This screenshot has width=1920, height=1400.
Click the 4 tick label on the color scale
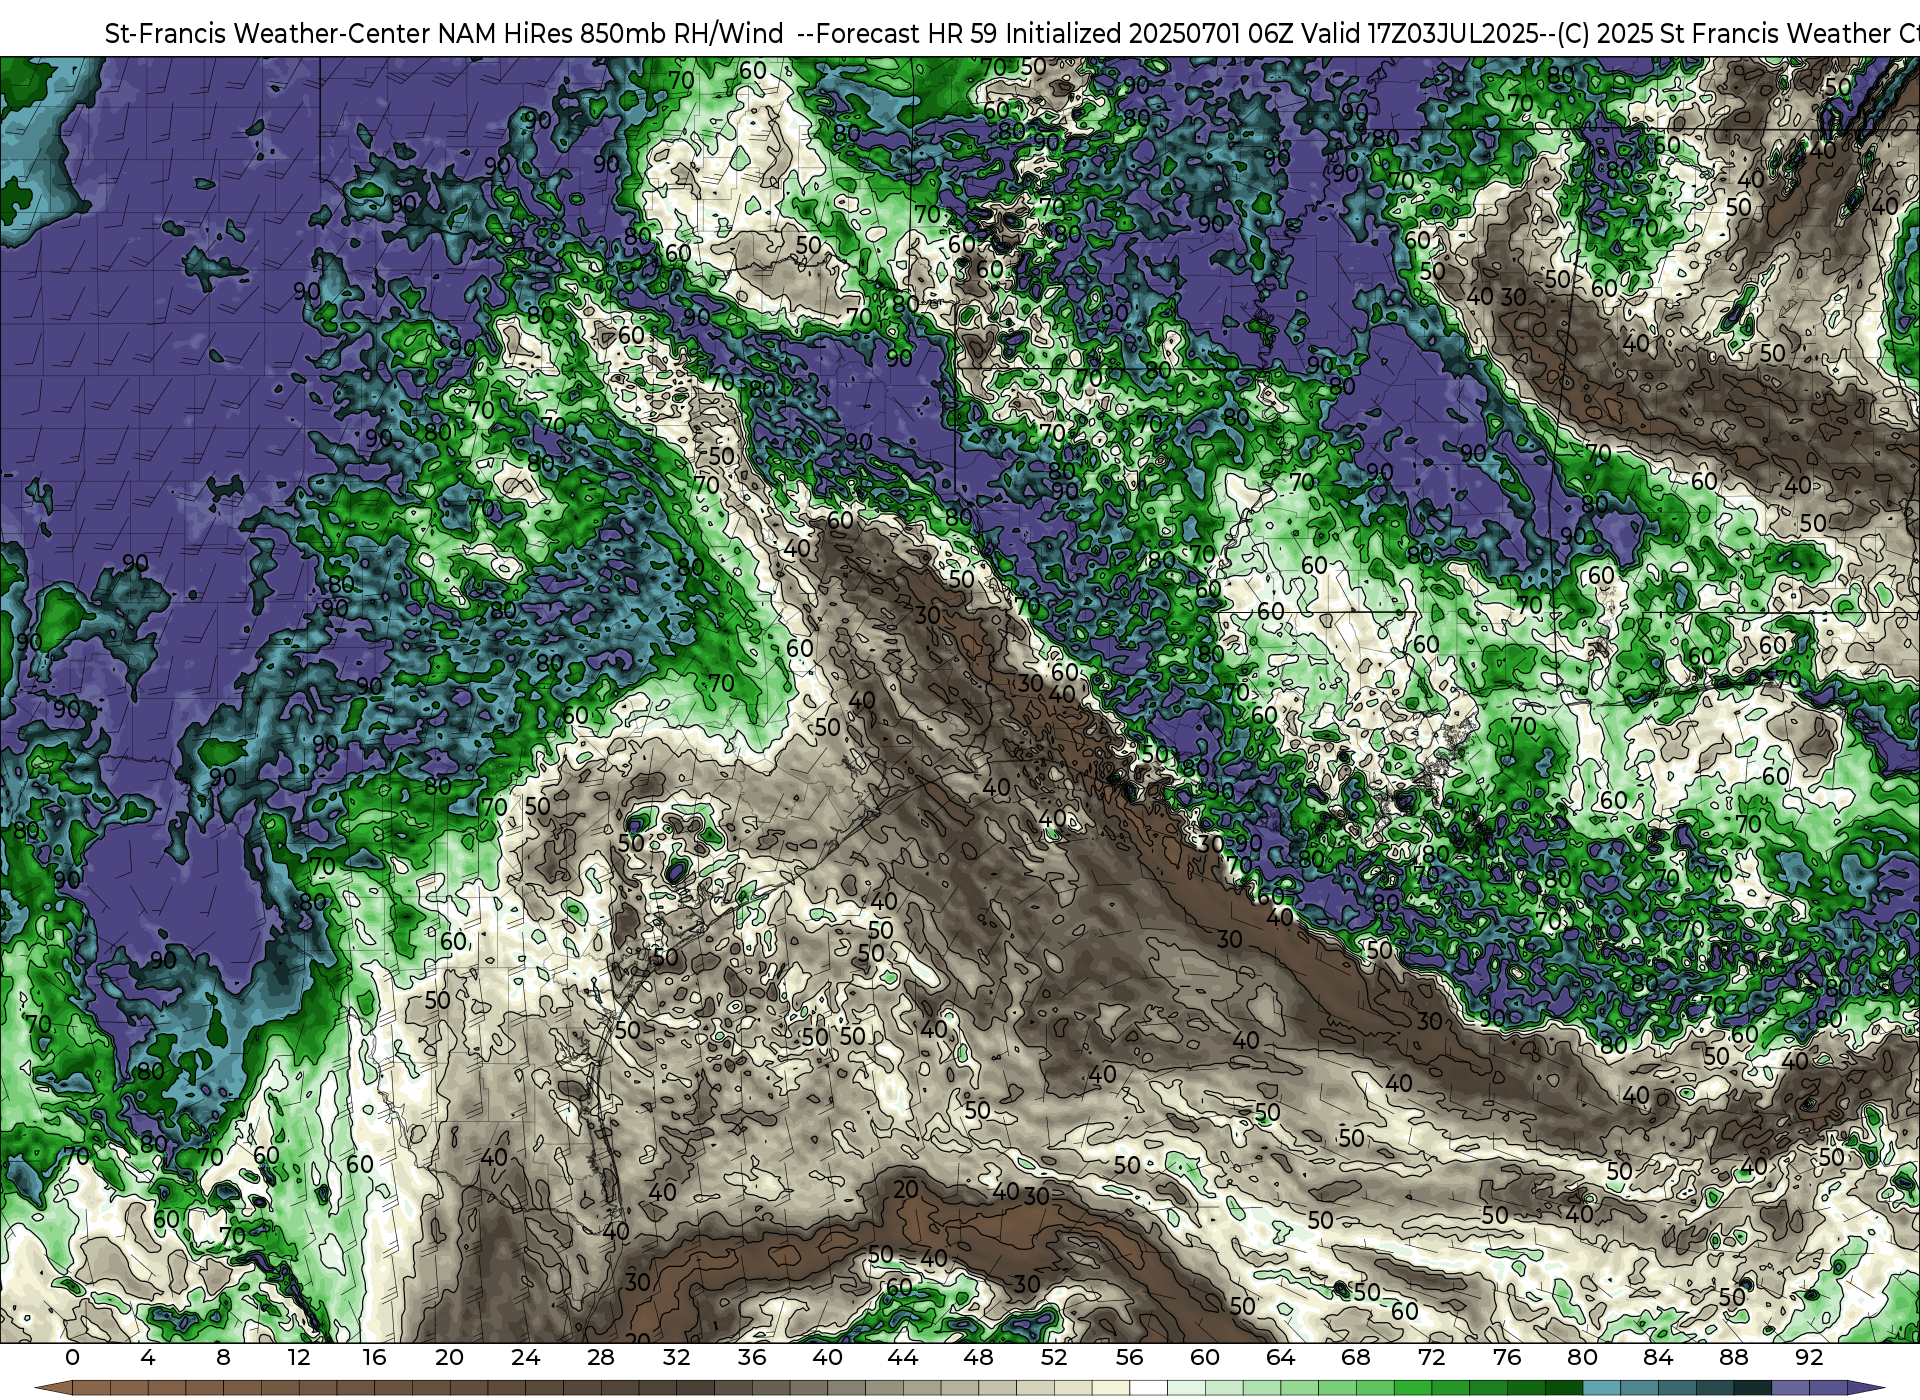click(x=148, y=1358)
